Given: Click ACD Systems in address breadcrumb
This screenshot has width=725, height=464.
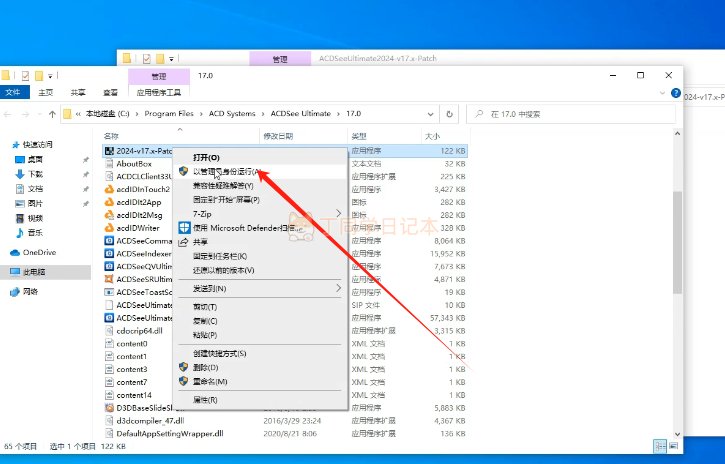Looking at the screenshot, I should [232, 114].
